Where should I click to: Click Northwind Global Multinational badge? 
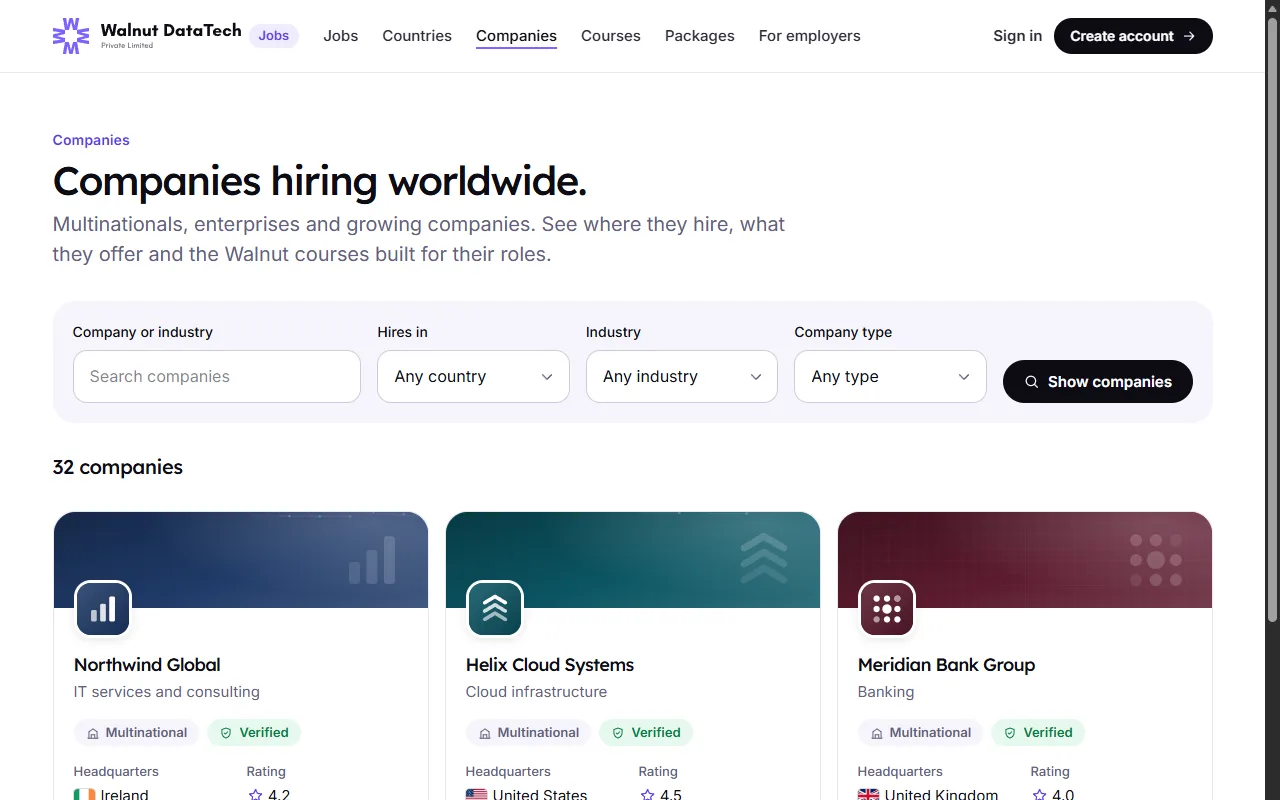point(137,733)
